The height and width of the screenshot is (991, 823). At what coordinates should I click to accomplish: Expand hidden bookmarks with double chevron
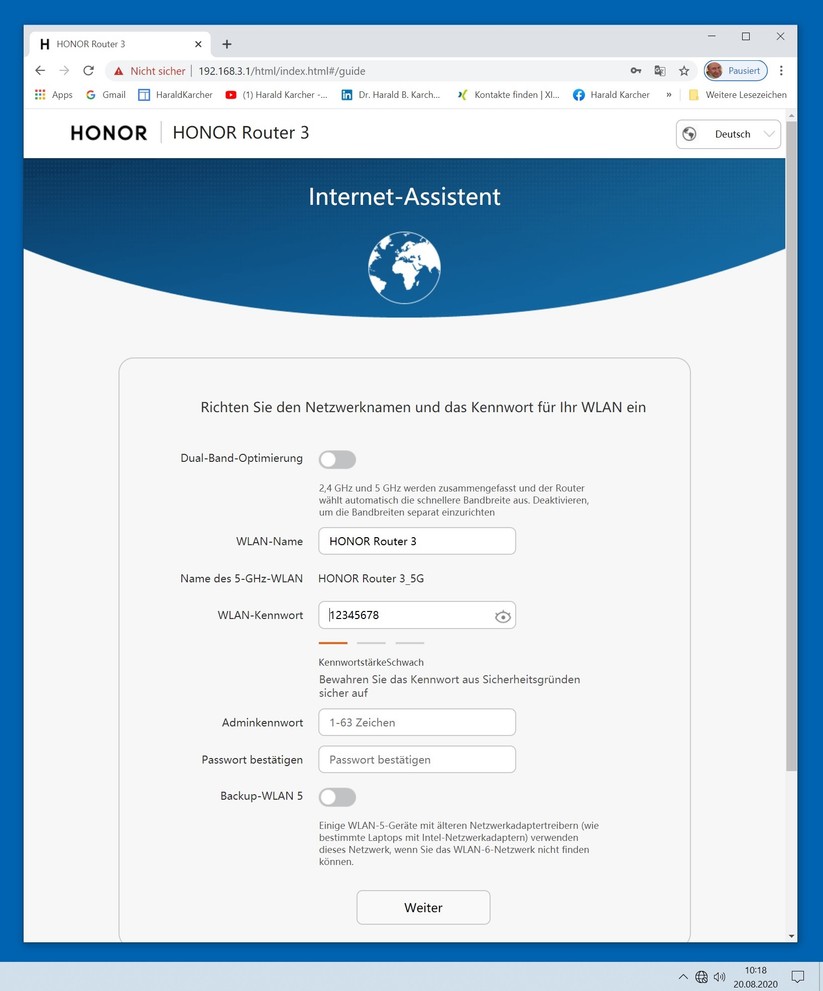(x=669, y=95)
